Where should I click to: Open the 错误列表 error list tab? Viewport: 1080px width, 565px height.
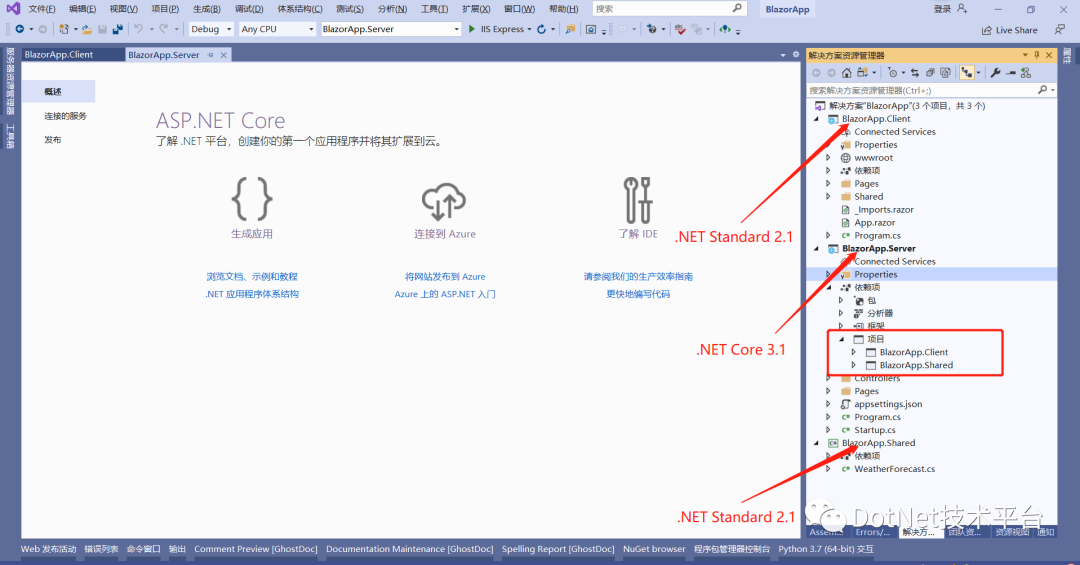pyautogui.click(x=101, y=549)
